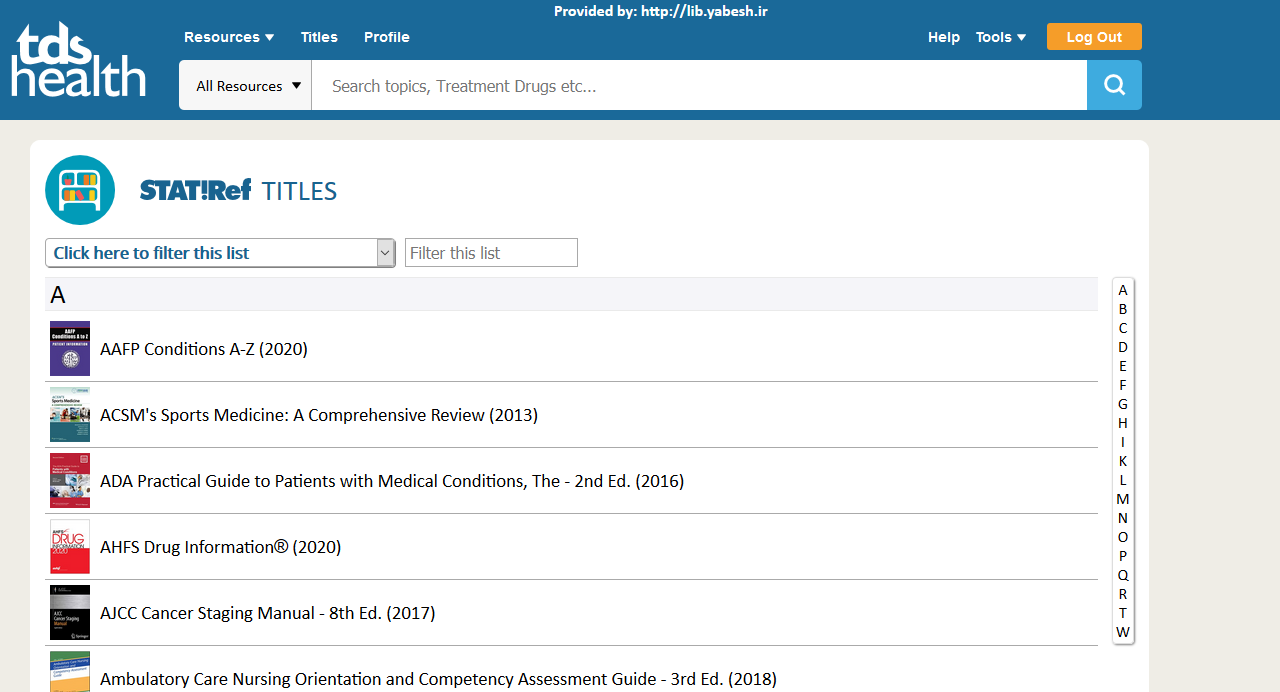Jump to letter Q in index
1280x692 pixels.
tap(1123, 575)
